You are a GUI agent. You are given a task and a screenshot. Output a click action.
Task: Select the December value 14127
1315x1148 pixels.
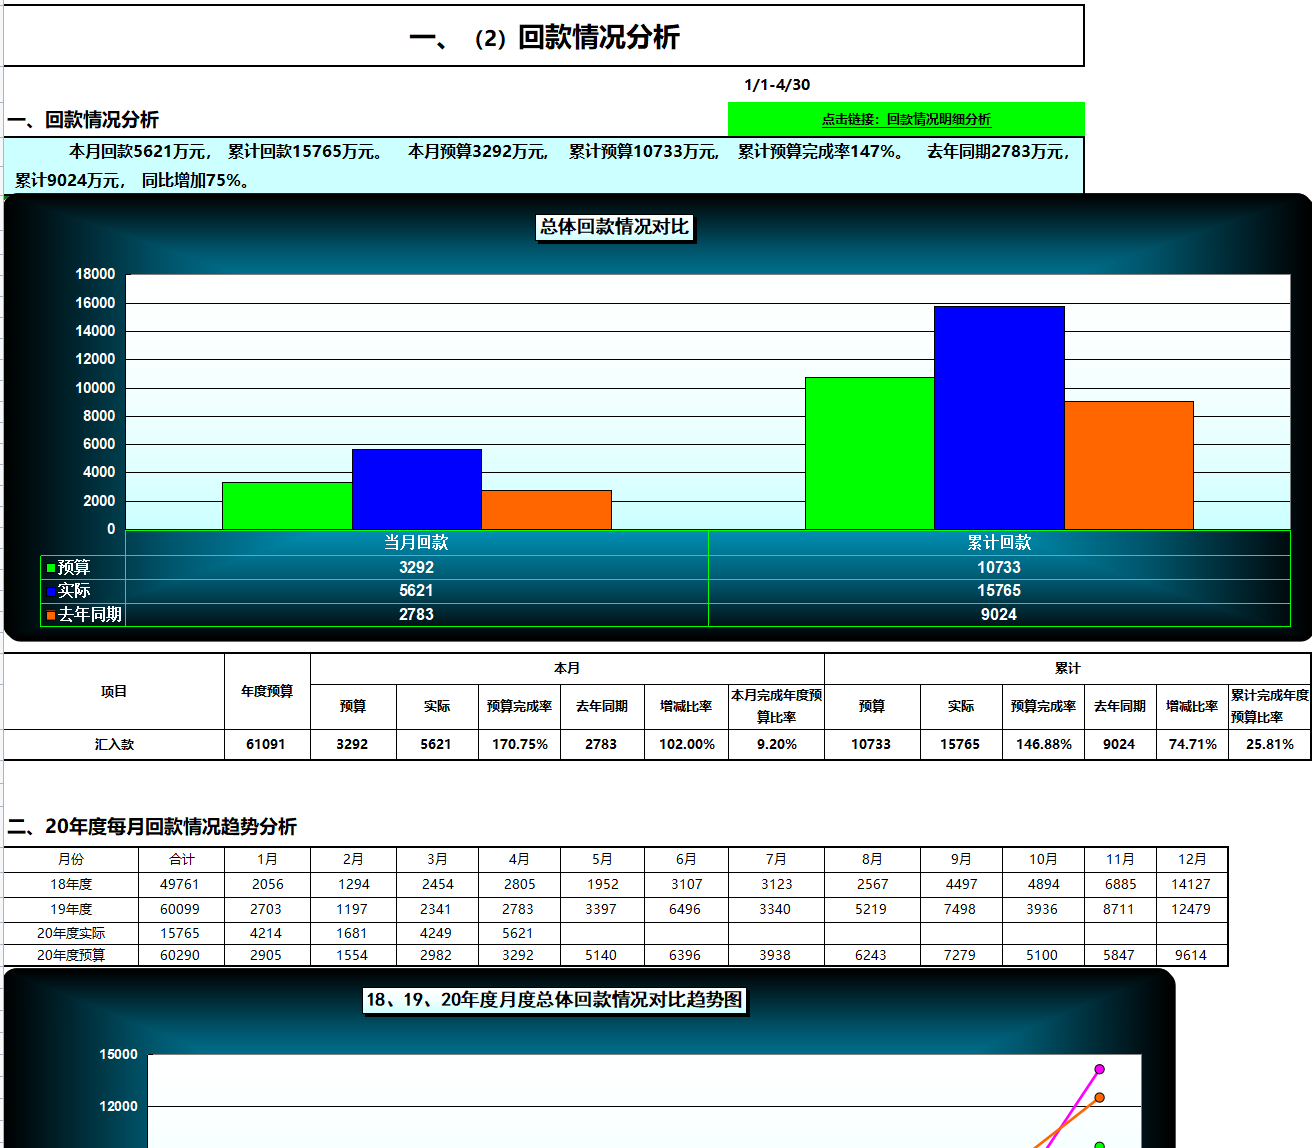(x=1191, y=885)
